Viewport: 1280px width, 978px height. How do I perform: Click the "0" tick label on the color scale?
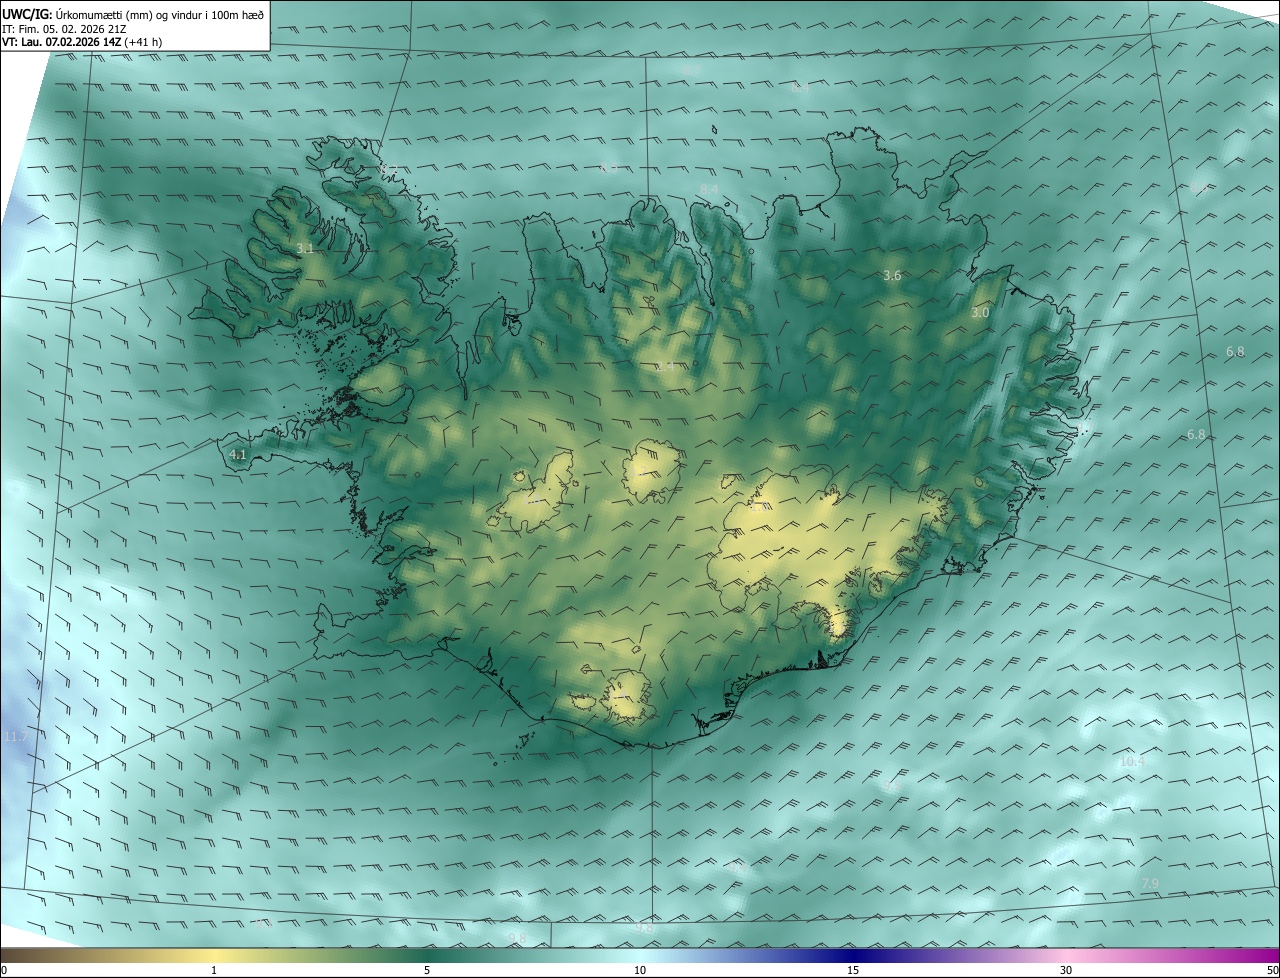point(4,970)
